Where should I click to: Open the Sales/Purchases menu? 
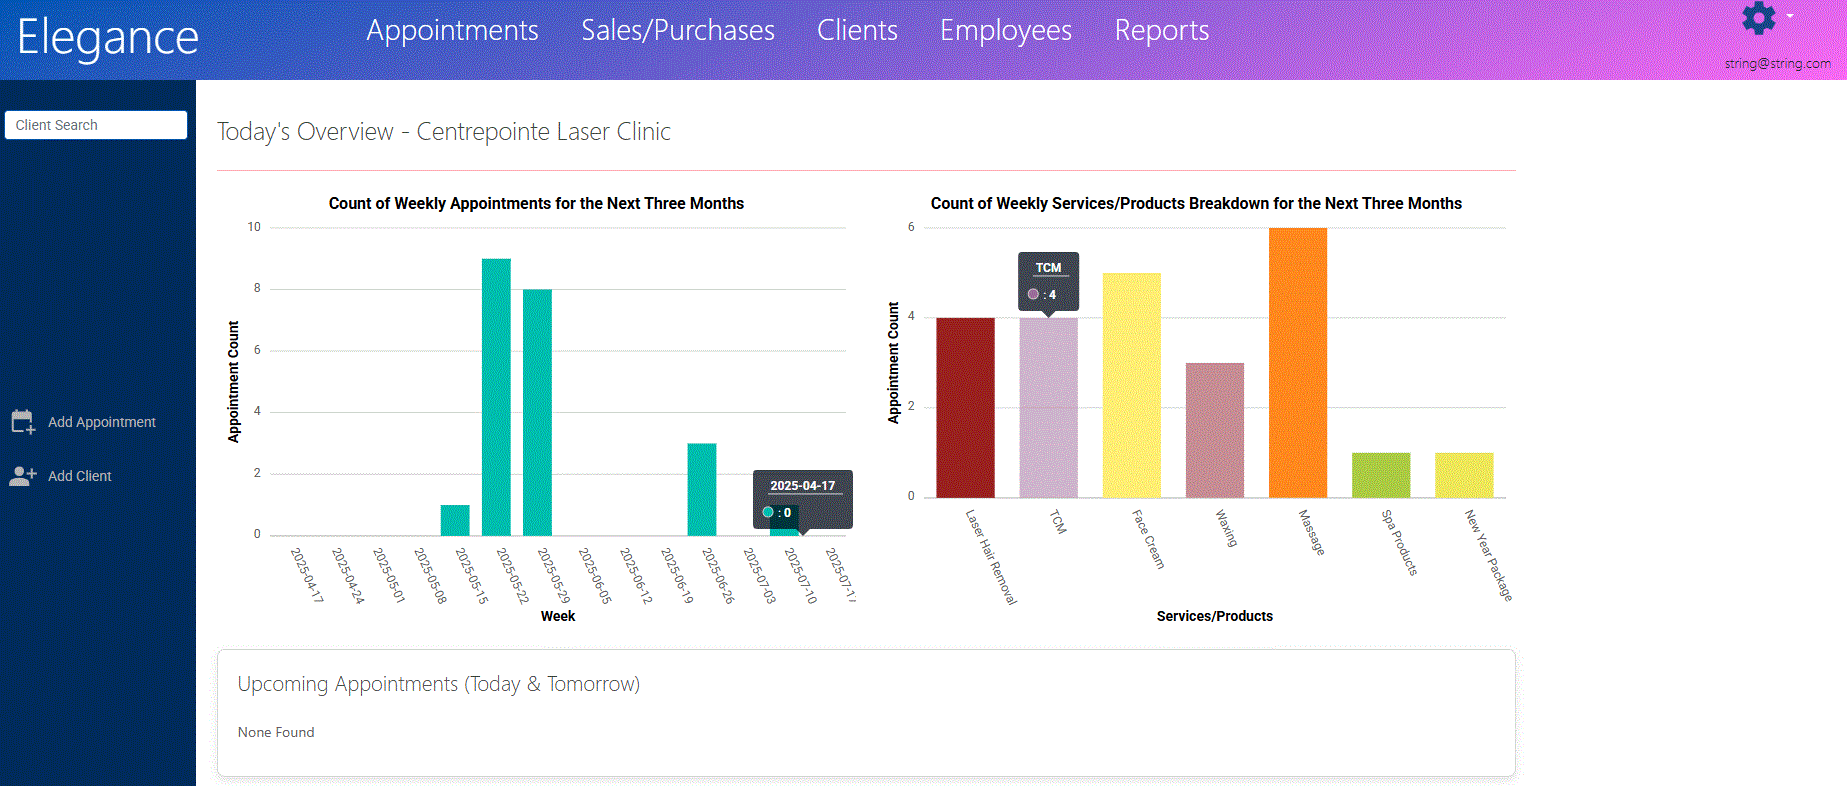(x=677, y=31)
